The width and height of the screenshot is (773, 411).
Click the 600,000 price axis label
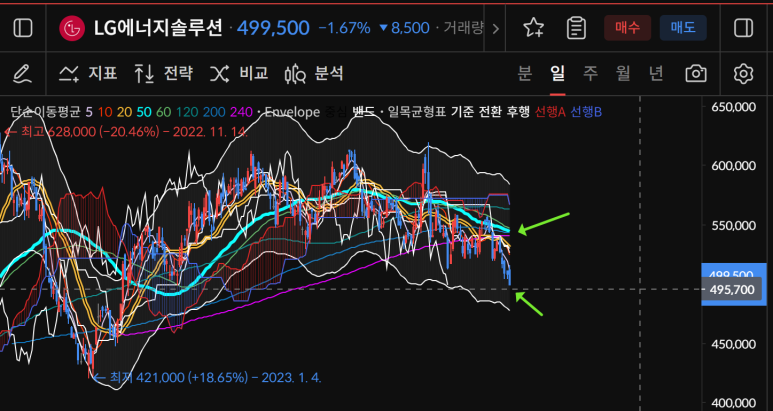tap(734, 166)
